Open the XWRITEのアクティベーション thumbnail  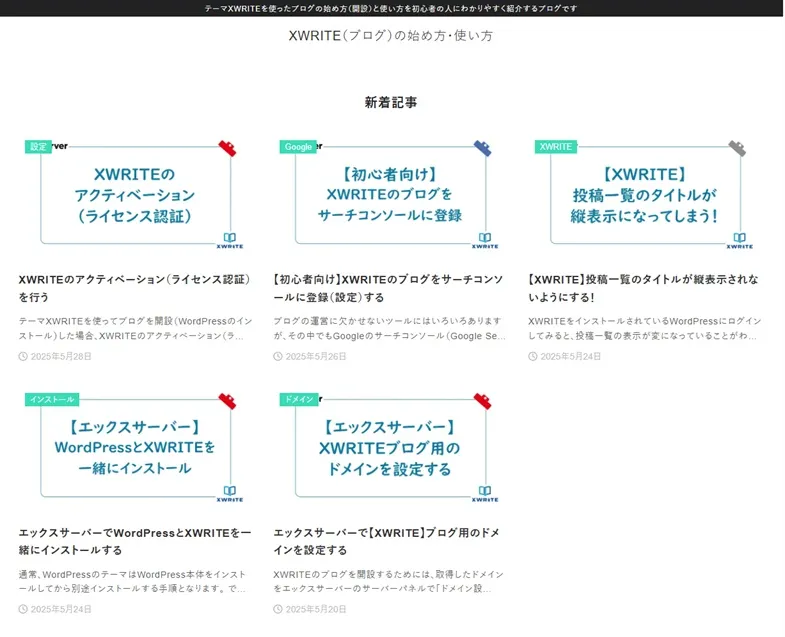point(135,196)
